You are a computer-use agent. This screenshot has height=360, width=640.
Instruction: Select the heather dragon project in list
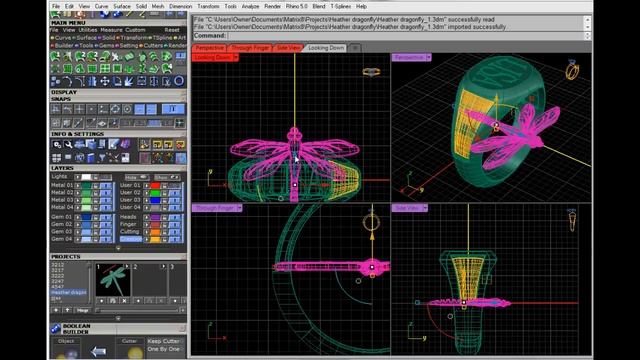[69, 293]
